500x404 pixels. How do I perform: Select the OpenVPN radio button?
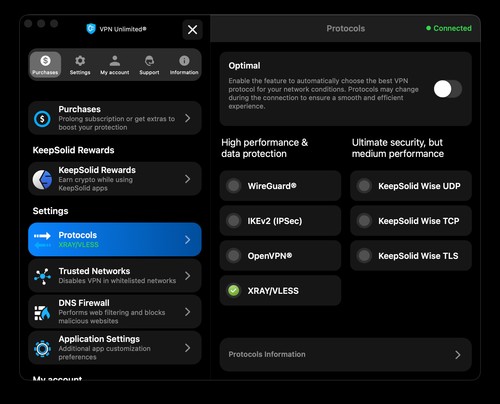pyautogui.click(x=234, y=256)
